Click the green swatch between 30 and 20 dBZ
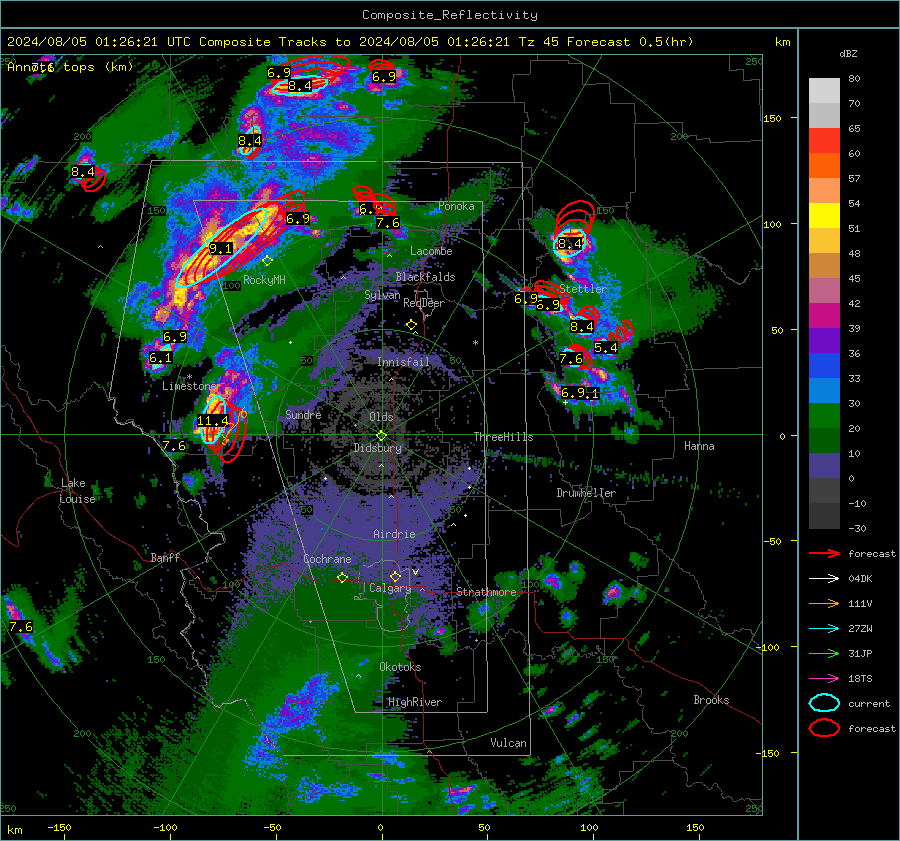 (824, 416)
